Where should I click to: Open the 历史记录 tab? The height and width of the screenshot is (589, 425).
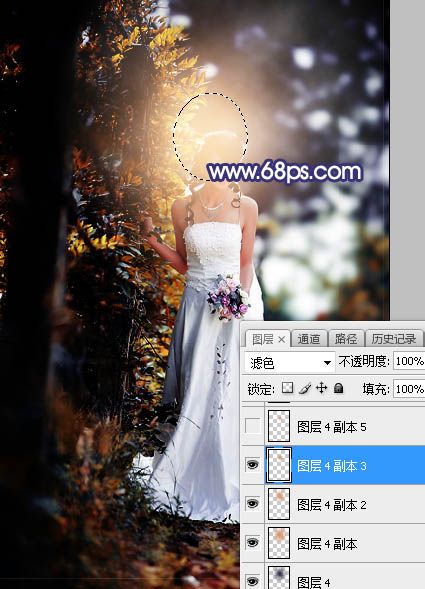pos(394,339)
